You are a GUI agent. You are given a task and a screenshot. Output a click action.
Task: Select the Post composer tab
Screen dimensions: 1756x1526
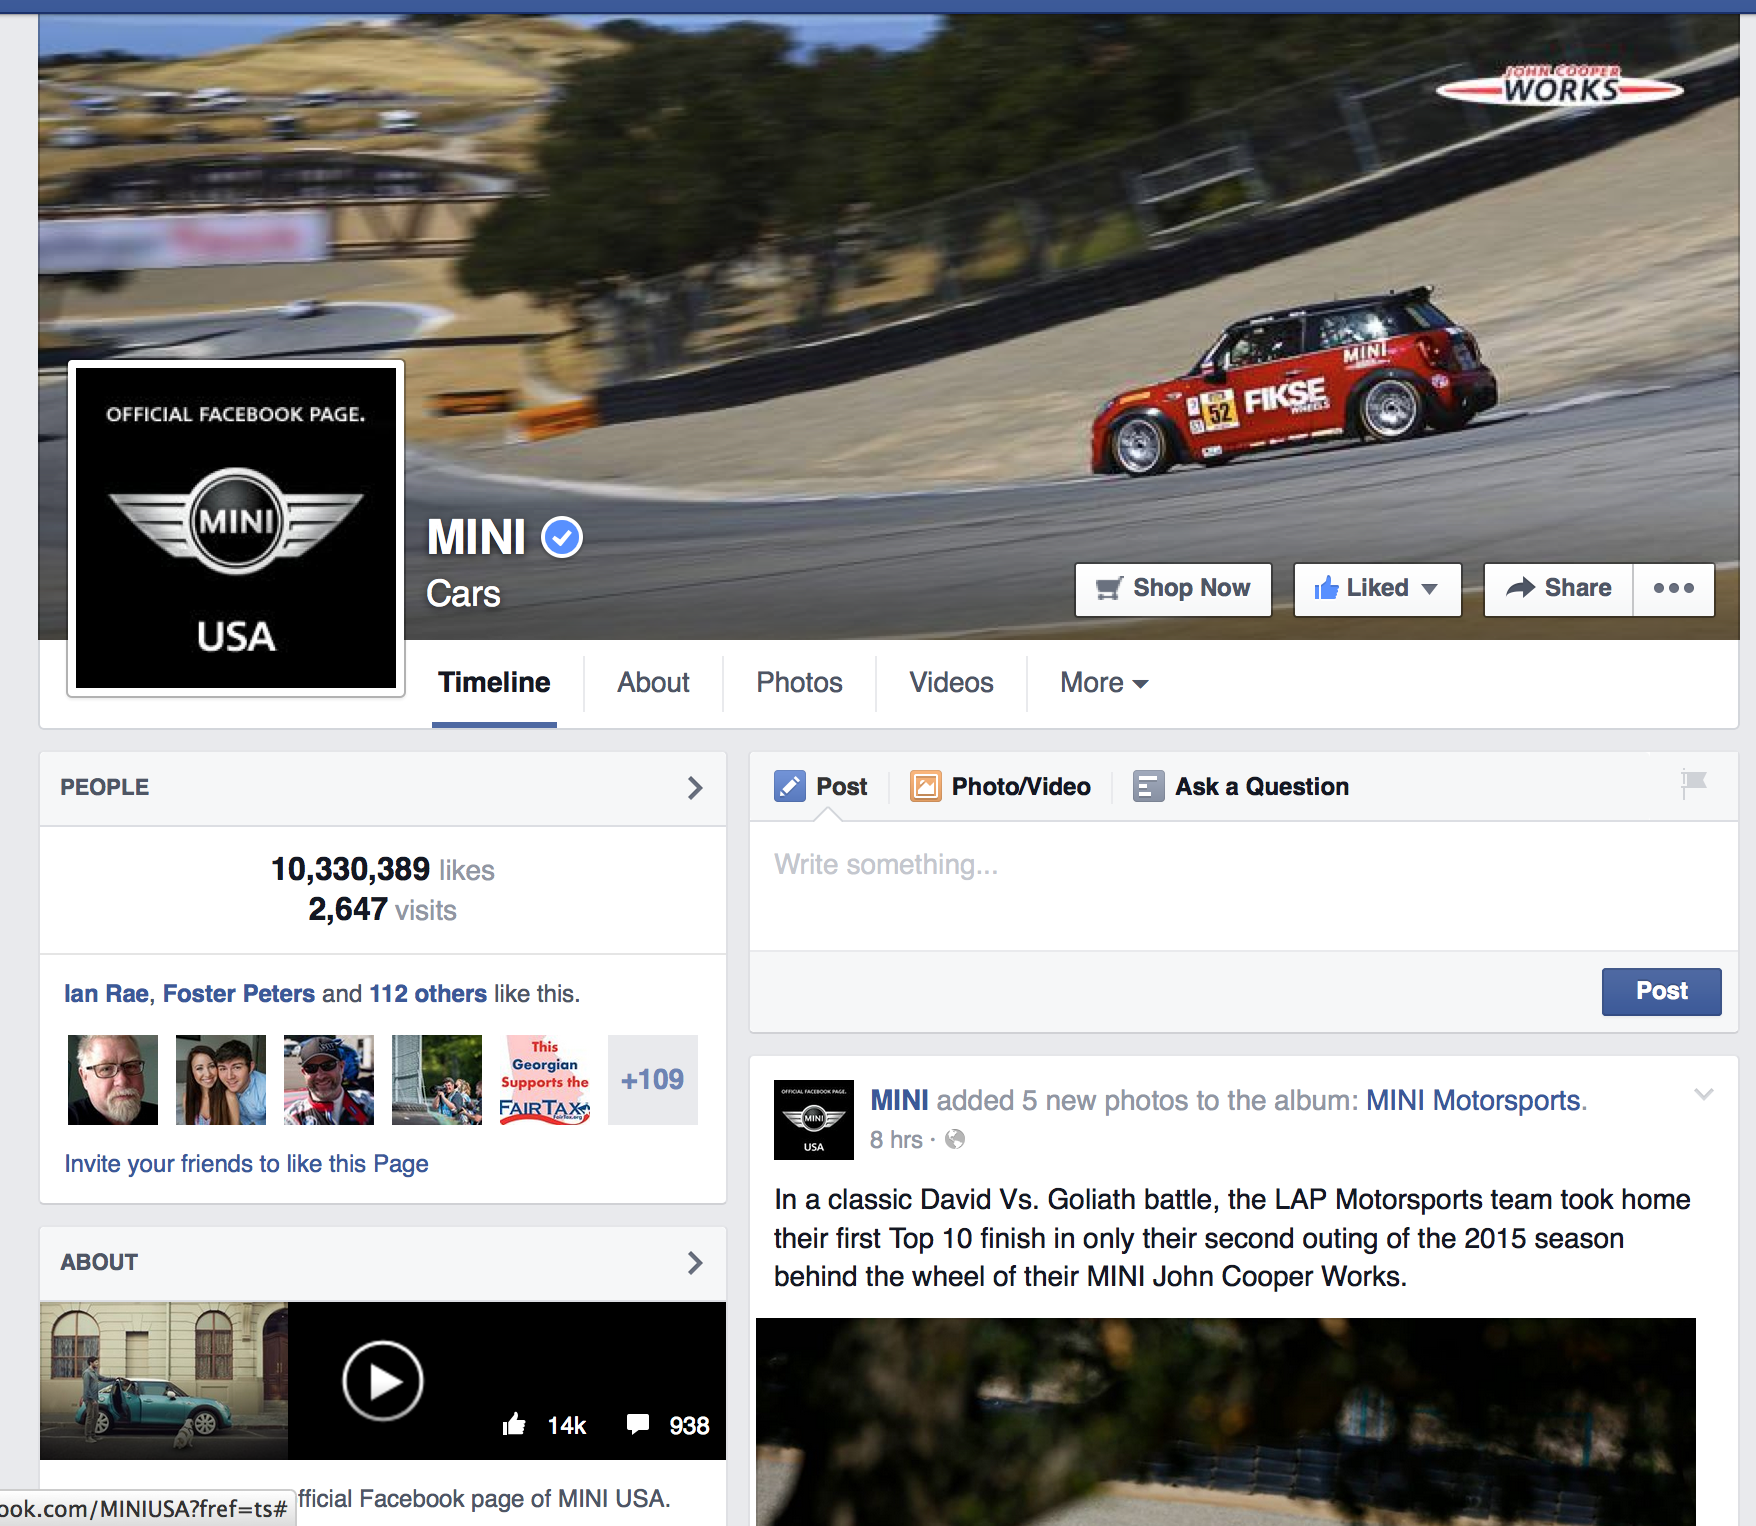click(x=821, y=787)
